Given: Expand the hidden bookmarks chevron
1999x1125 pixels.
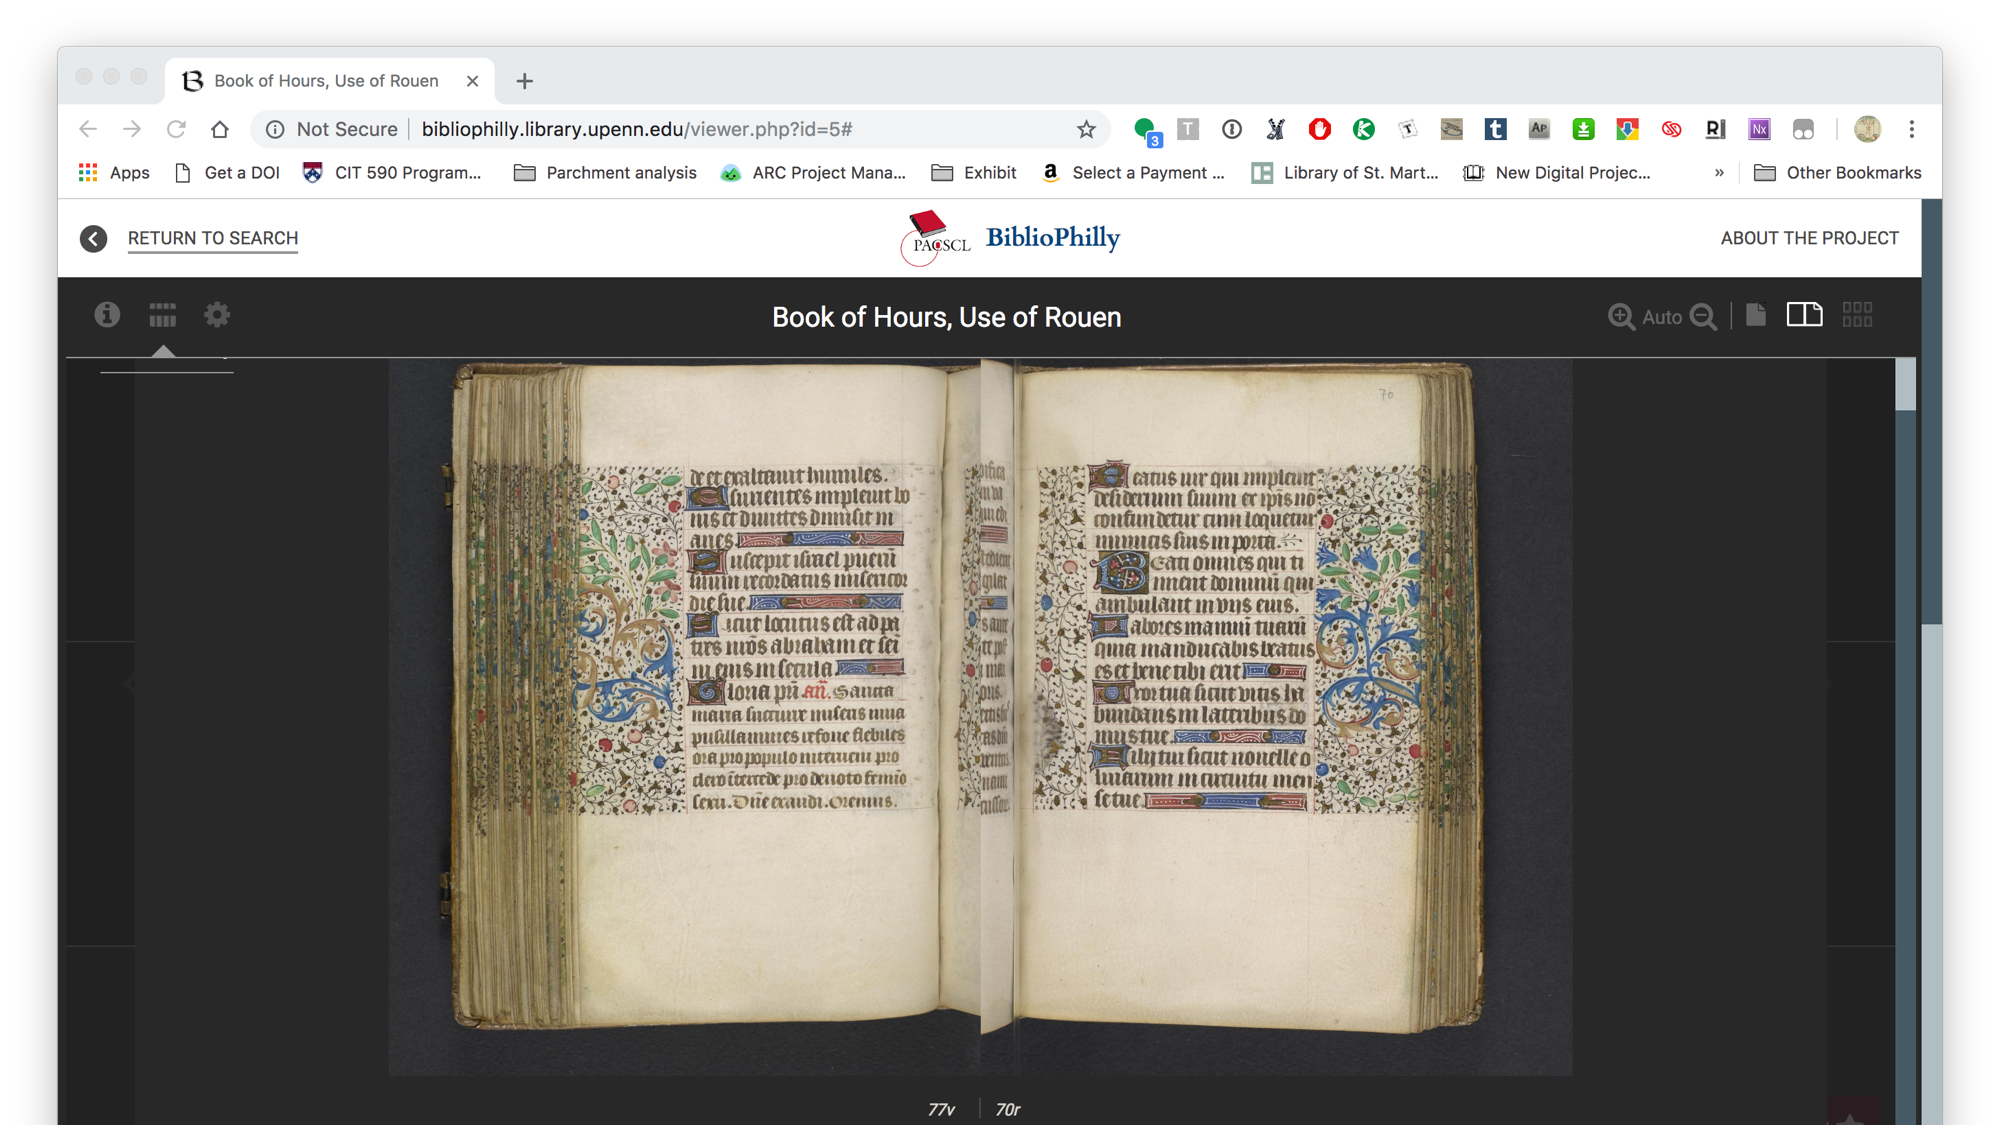Looking at the screenshot, I should pos(1719,173).
